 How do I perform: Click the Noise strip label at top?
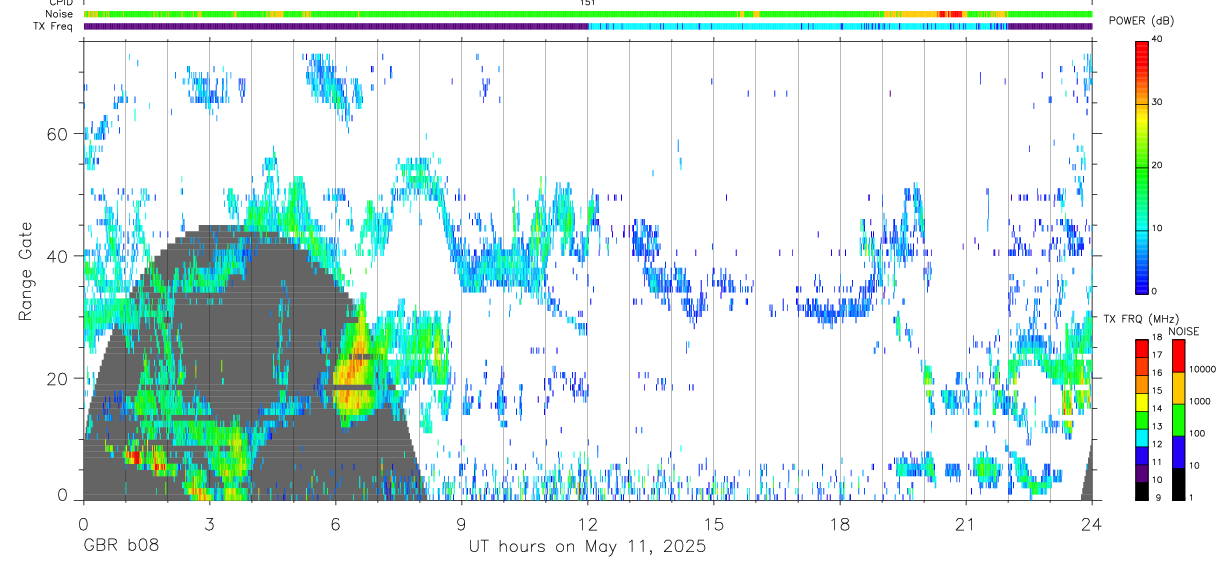point(60,14)
